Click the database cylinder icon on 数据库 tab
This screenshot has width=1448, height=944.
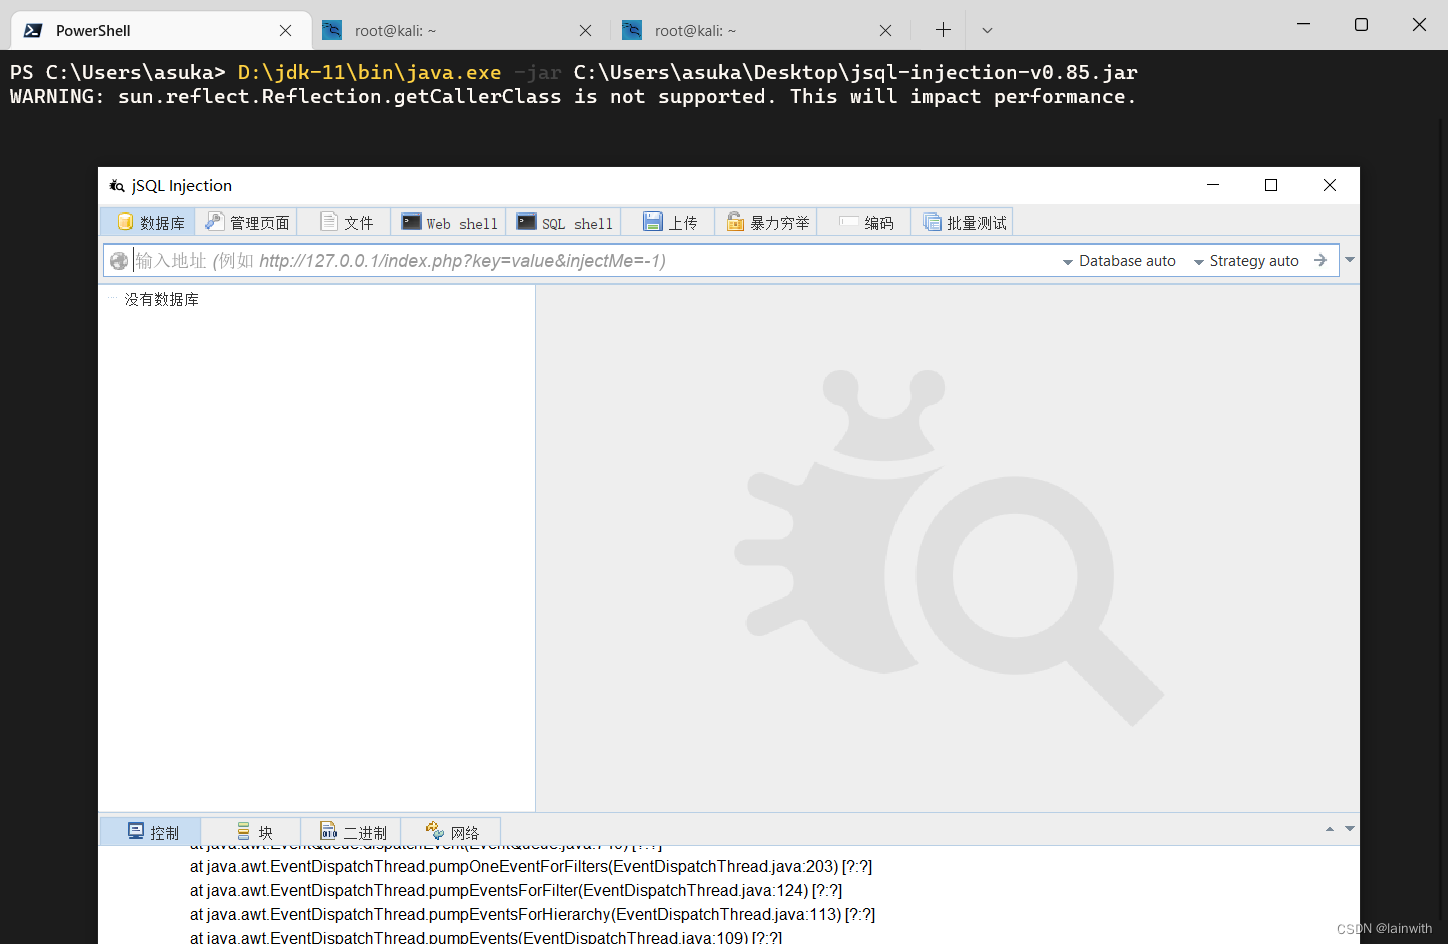(125, 222)
